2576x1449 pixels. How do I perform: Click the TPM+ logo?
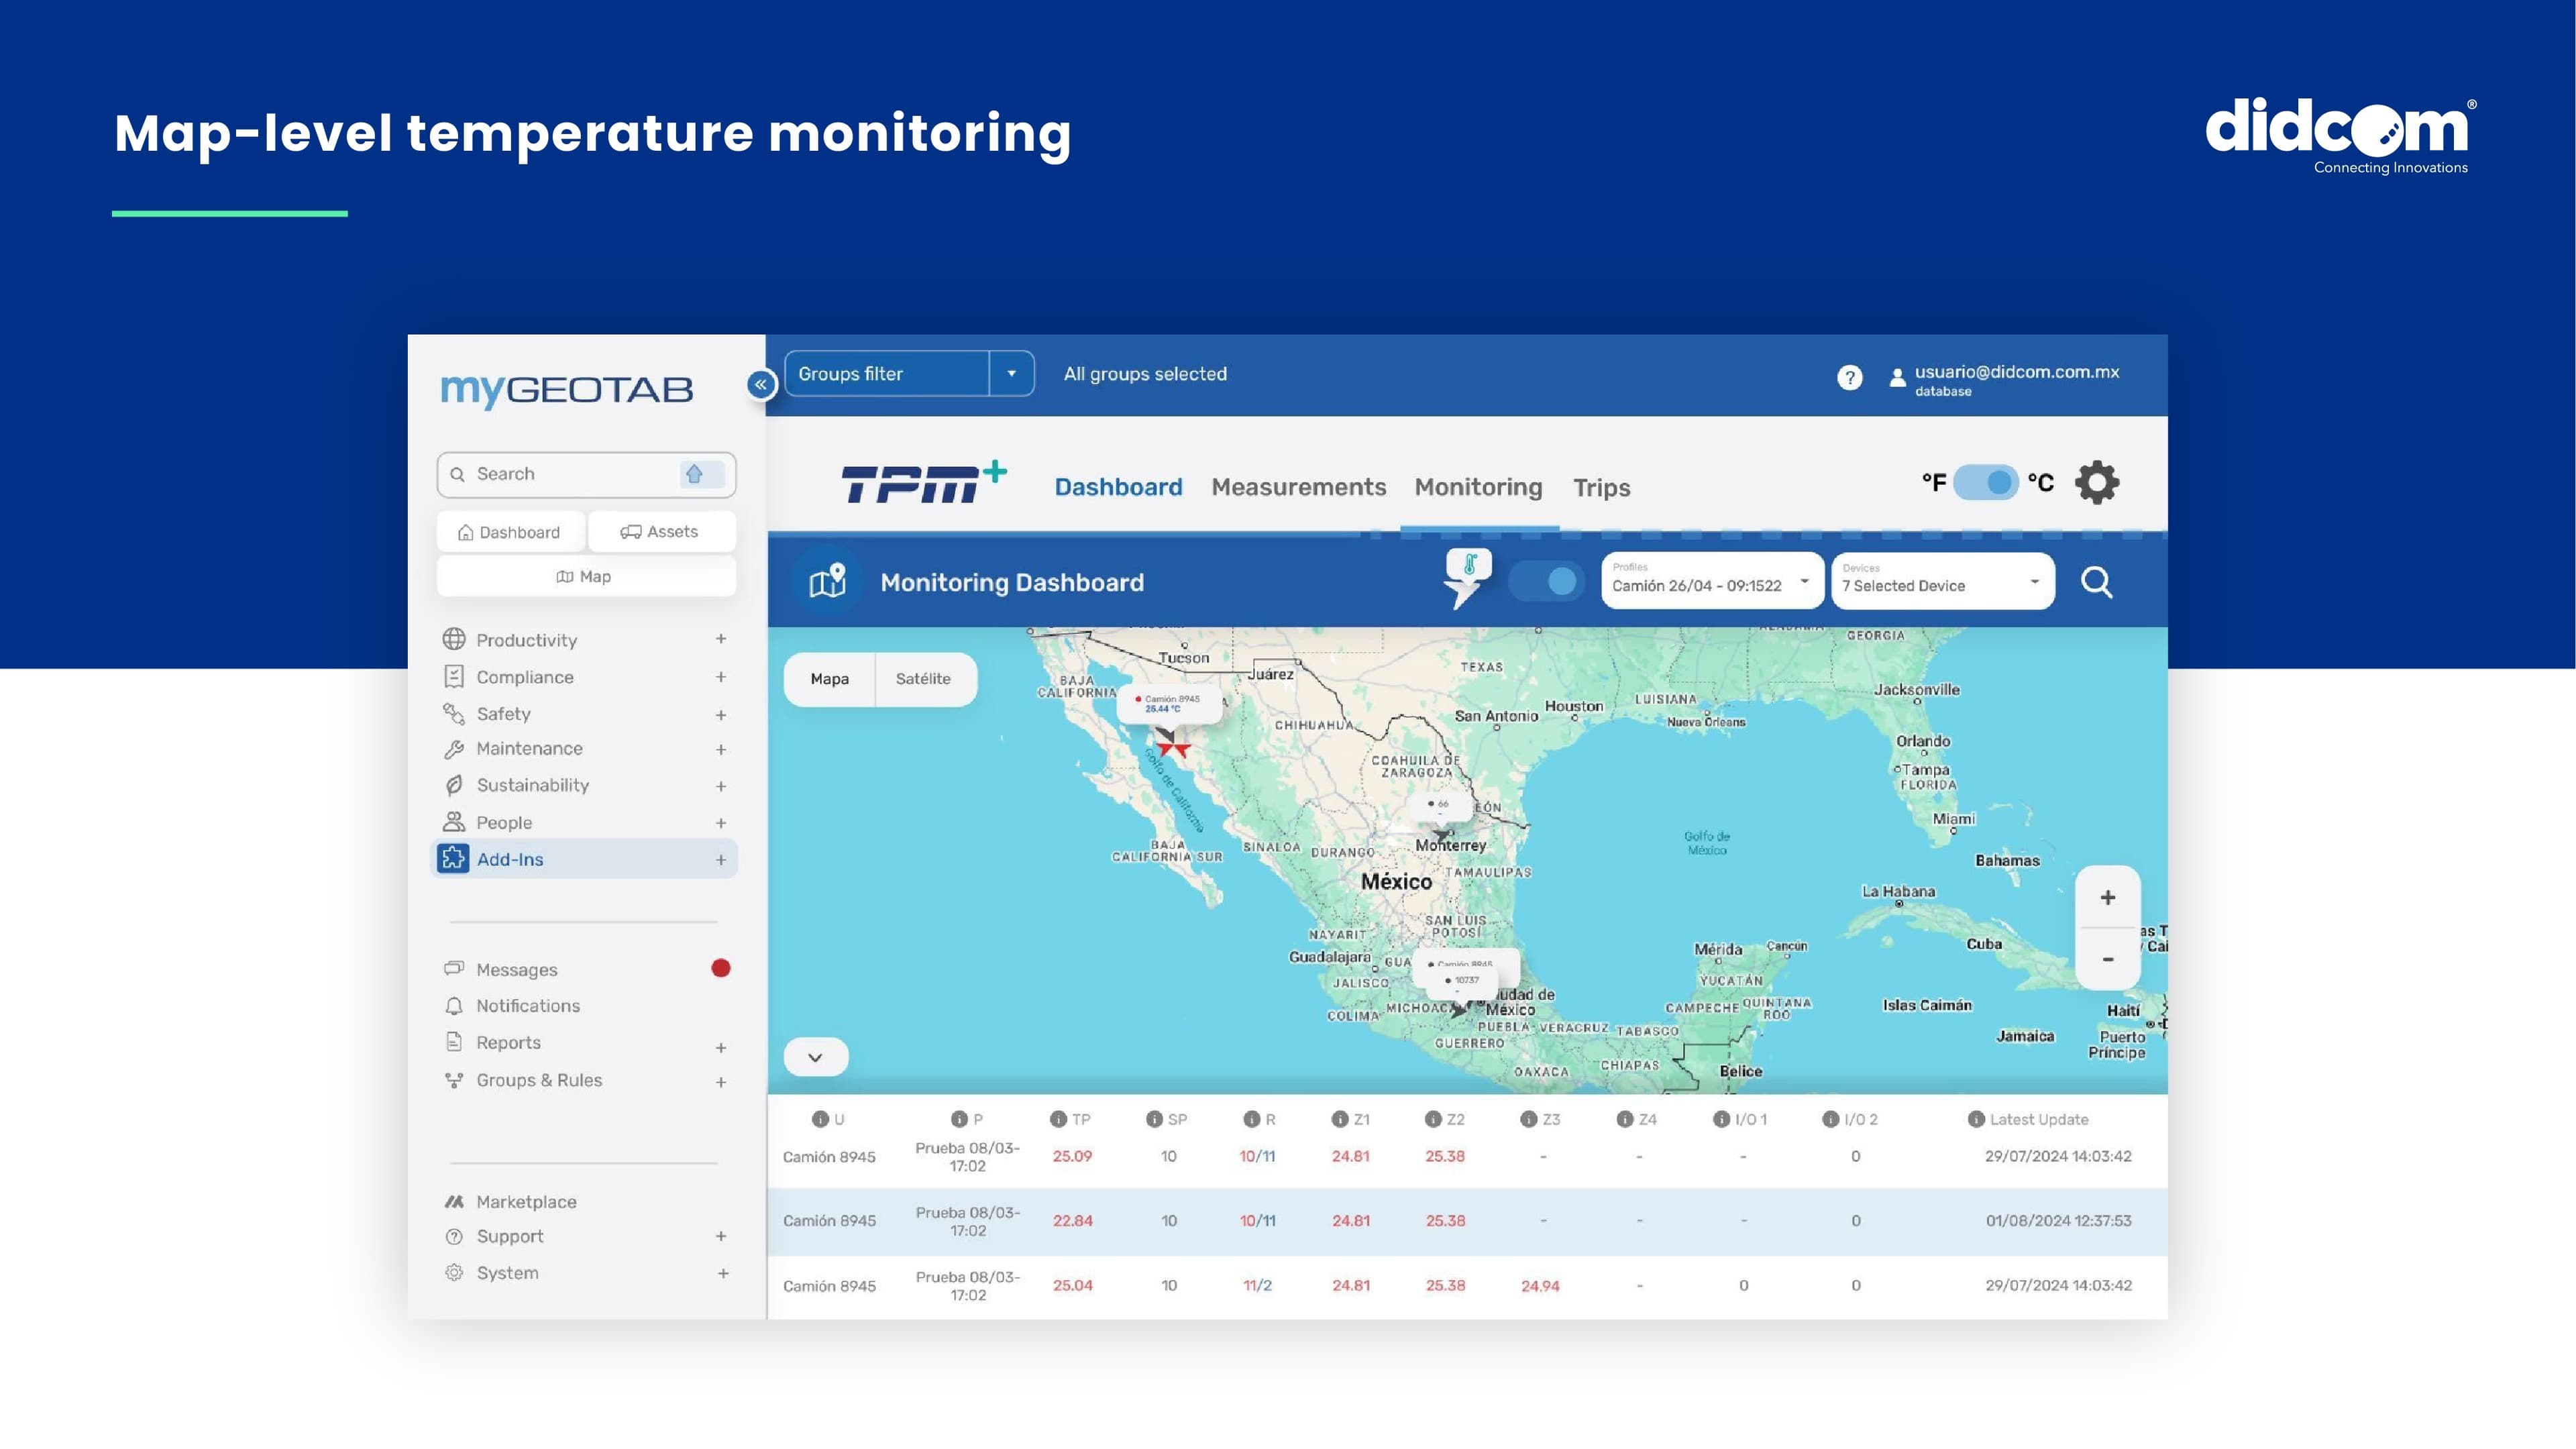tap(923, 481)
